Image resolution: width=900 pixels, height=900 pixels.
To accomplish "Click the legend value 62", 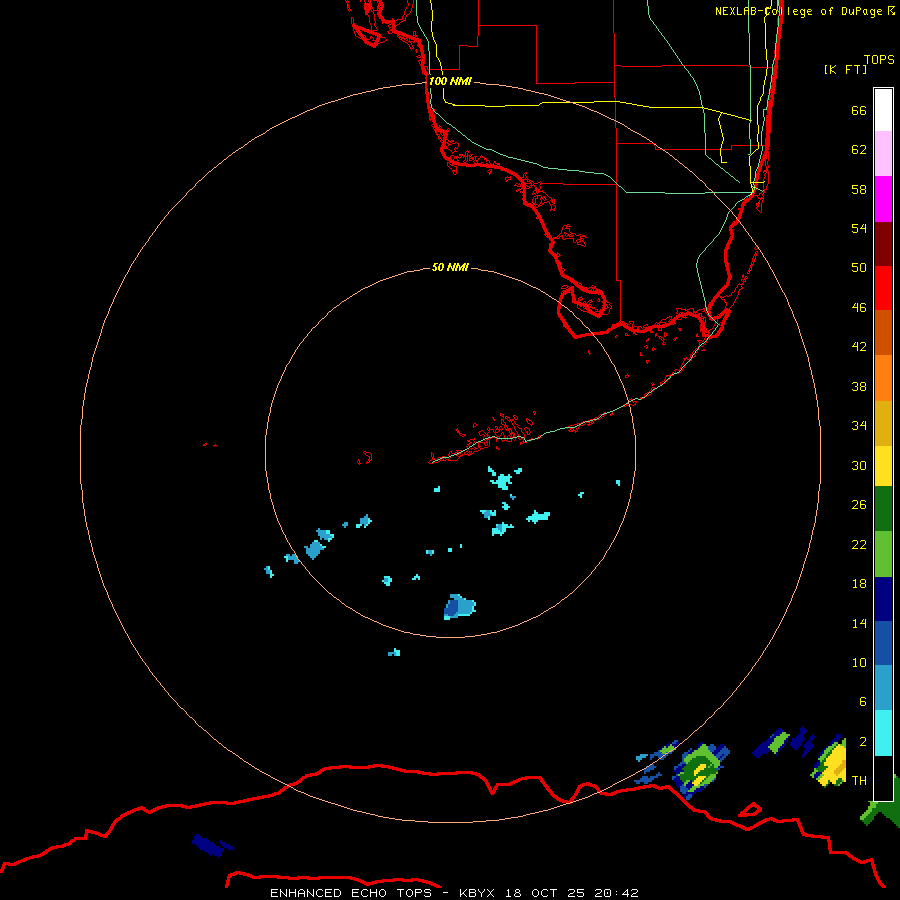I will point(859,149).
